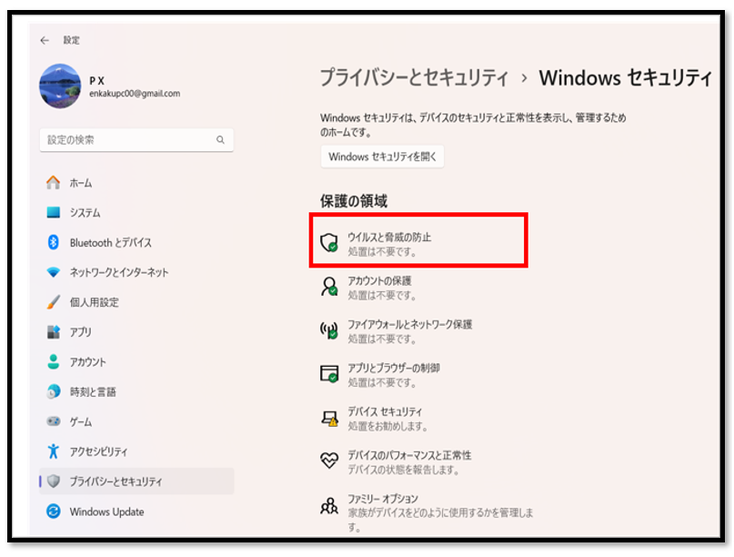Click the アクセシビリティ figure icon
The height and width of the screenshot is (557, 734).
tap(53, 451)
